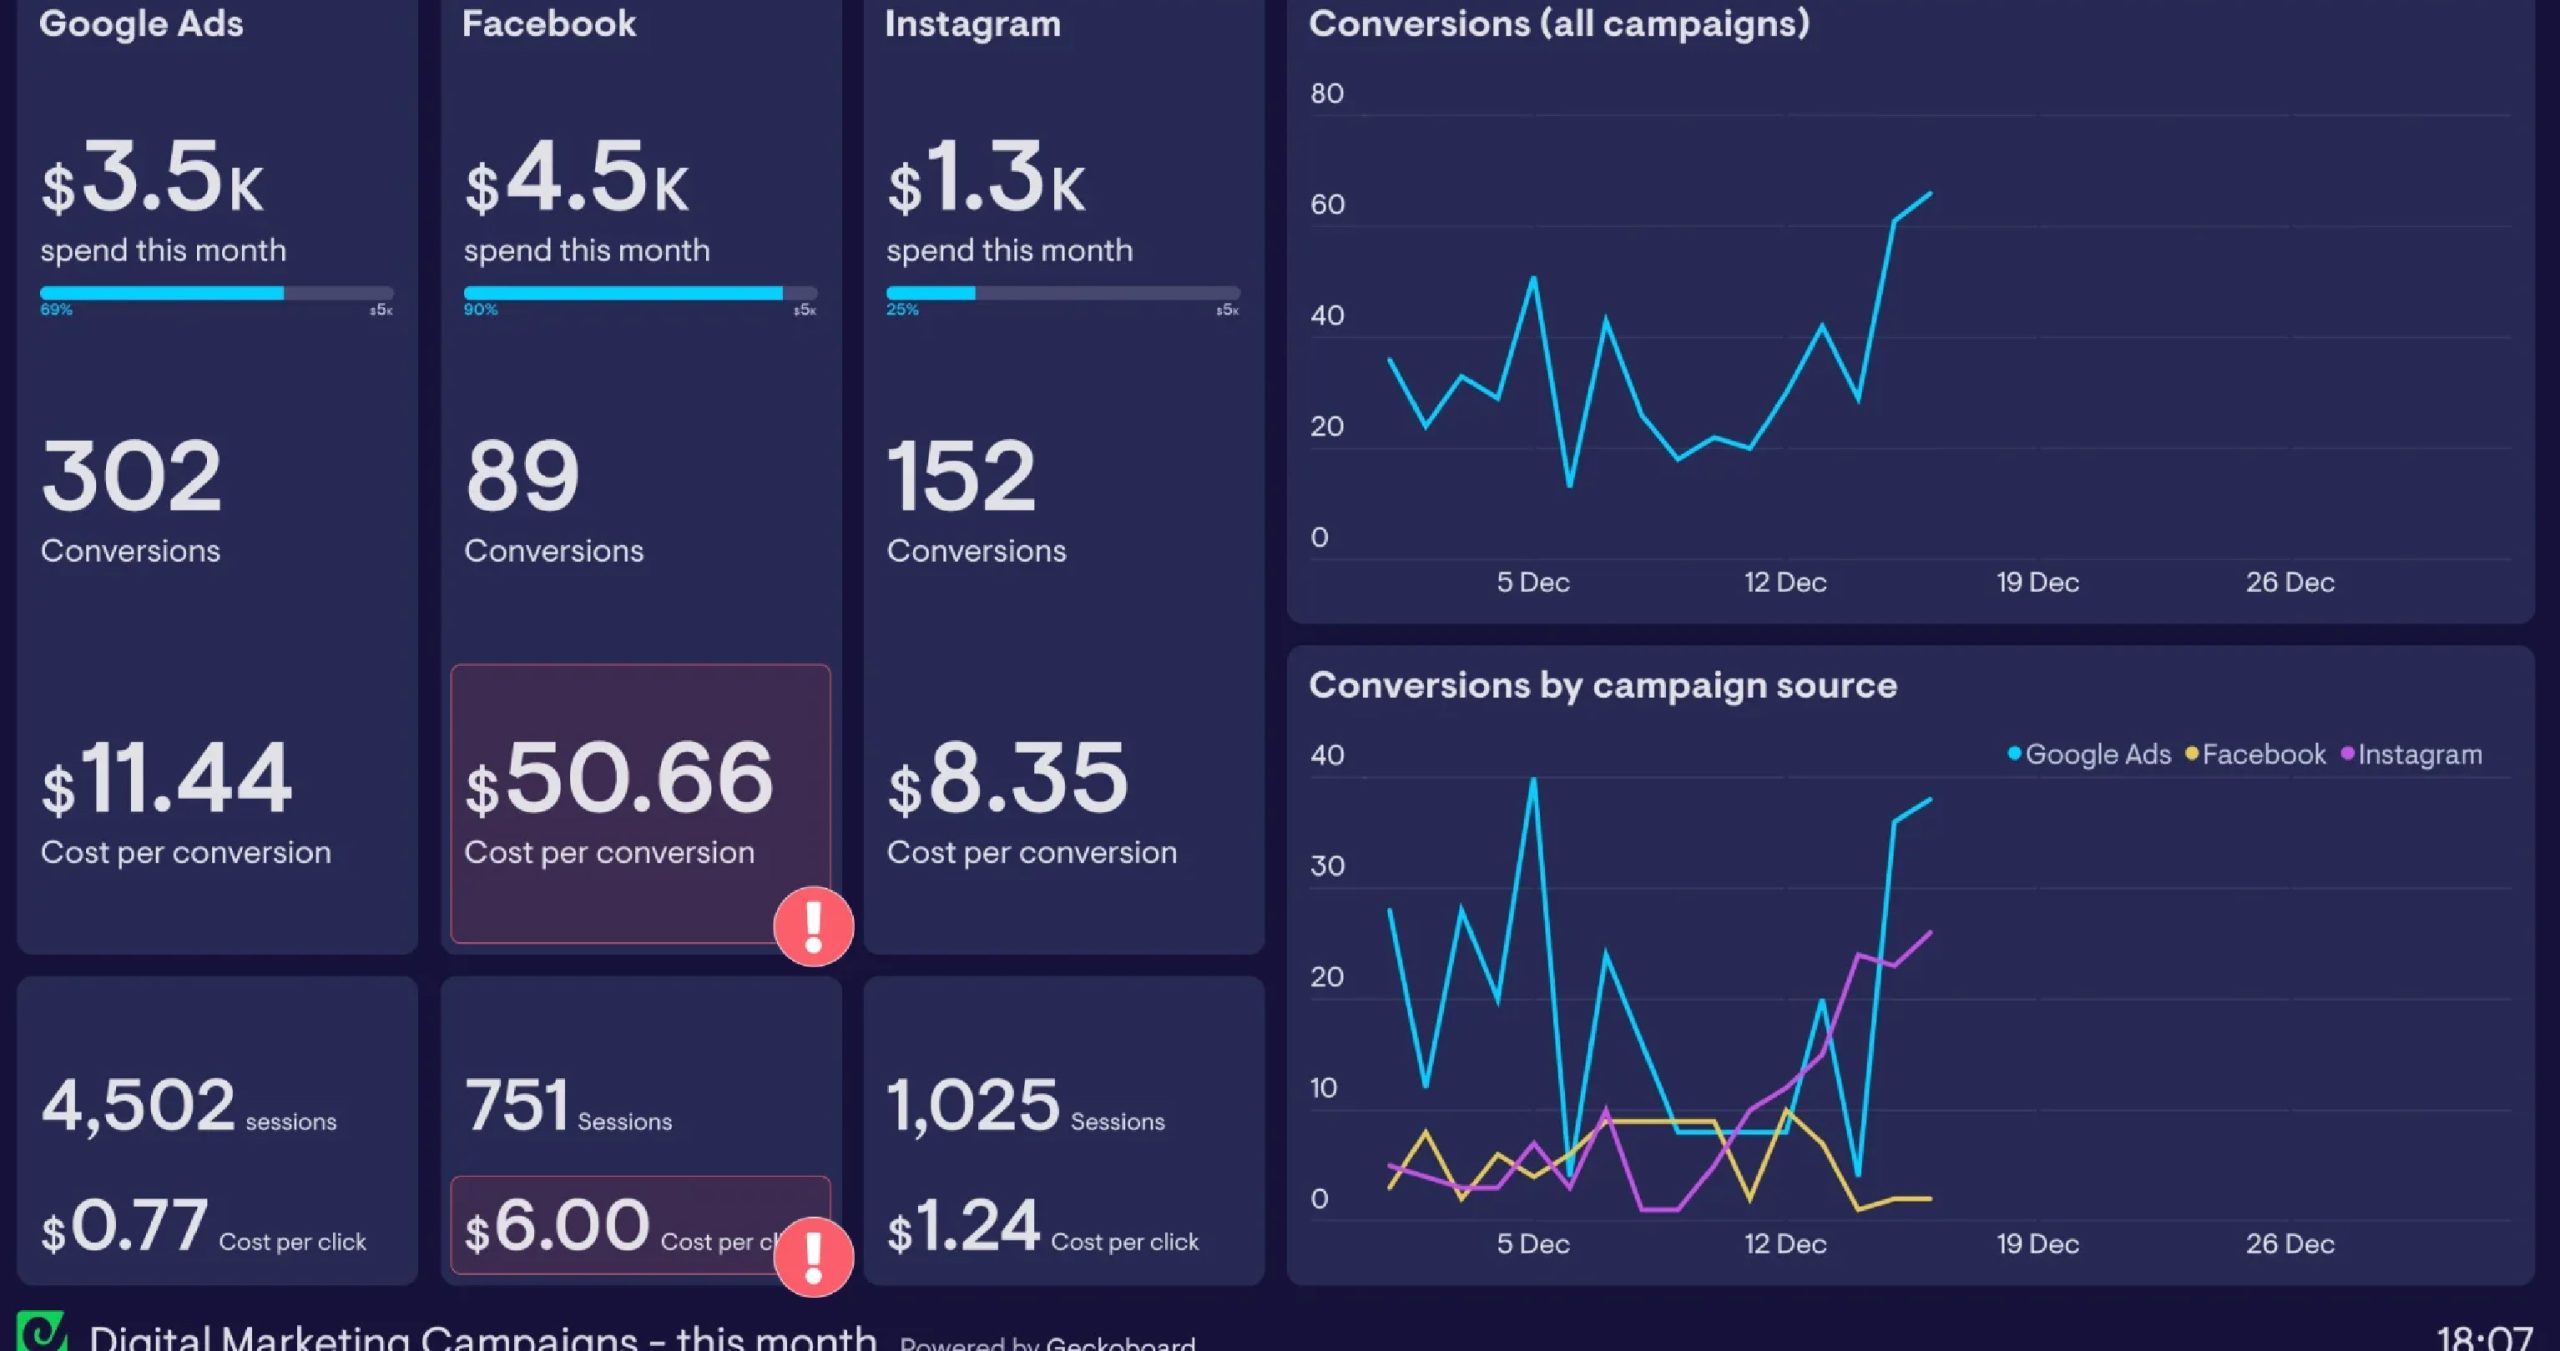Click the Instagram legend dot in the chart

(2347, 753)
